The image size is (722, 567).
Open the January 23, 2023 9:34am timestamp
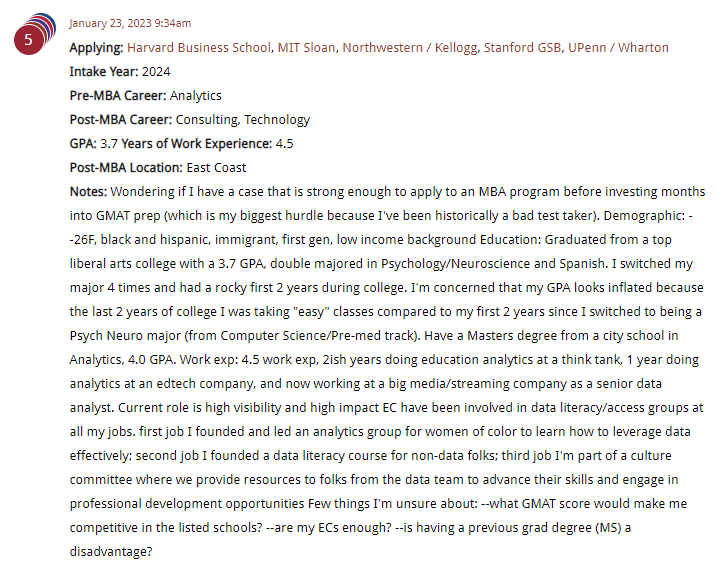tap(130, 23)
